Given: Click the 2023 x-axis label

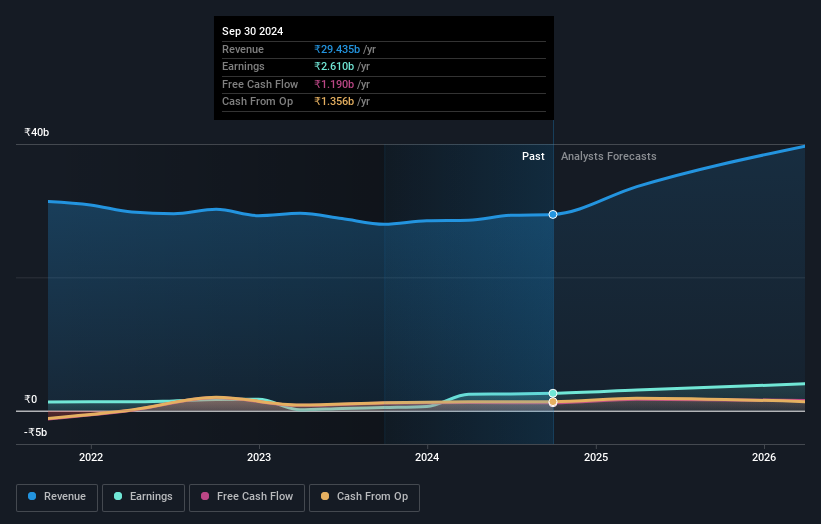Looking at the screenshot, I should [x=259, y=458].
